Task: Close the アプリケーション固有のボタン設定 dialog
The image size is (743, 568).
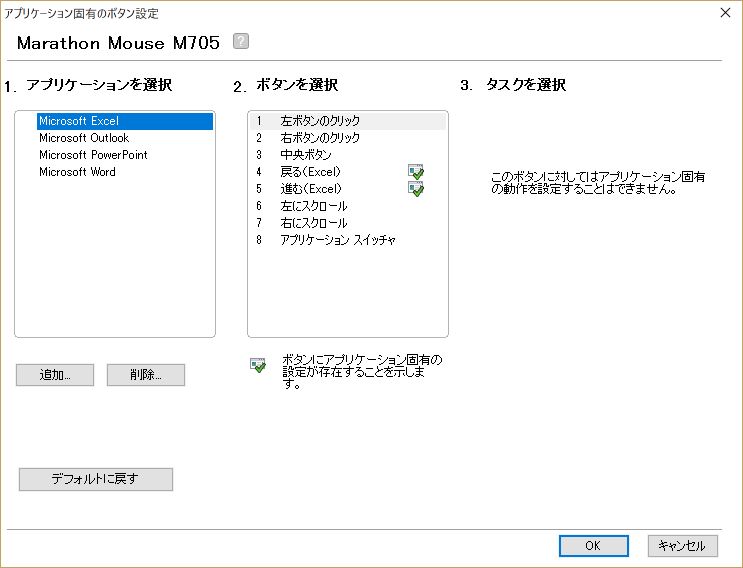Action: [725, 13]
